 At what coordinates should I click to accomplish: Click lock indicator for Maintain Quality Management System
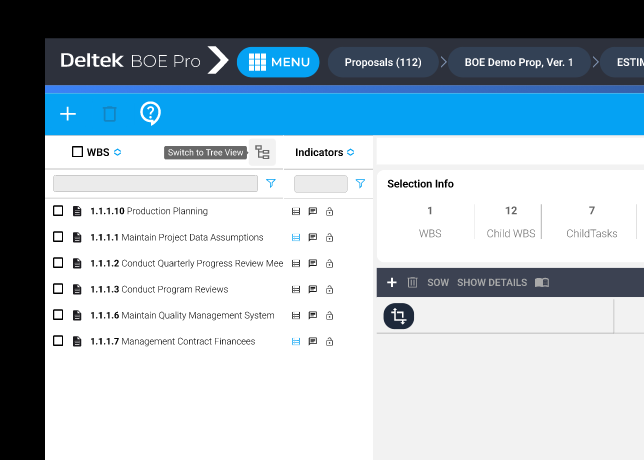tap(329, 315)
